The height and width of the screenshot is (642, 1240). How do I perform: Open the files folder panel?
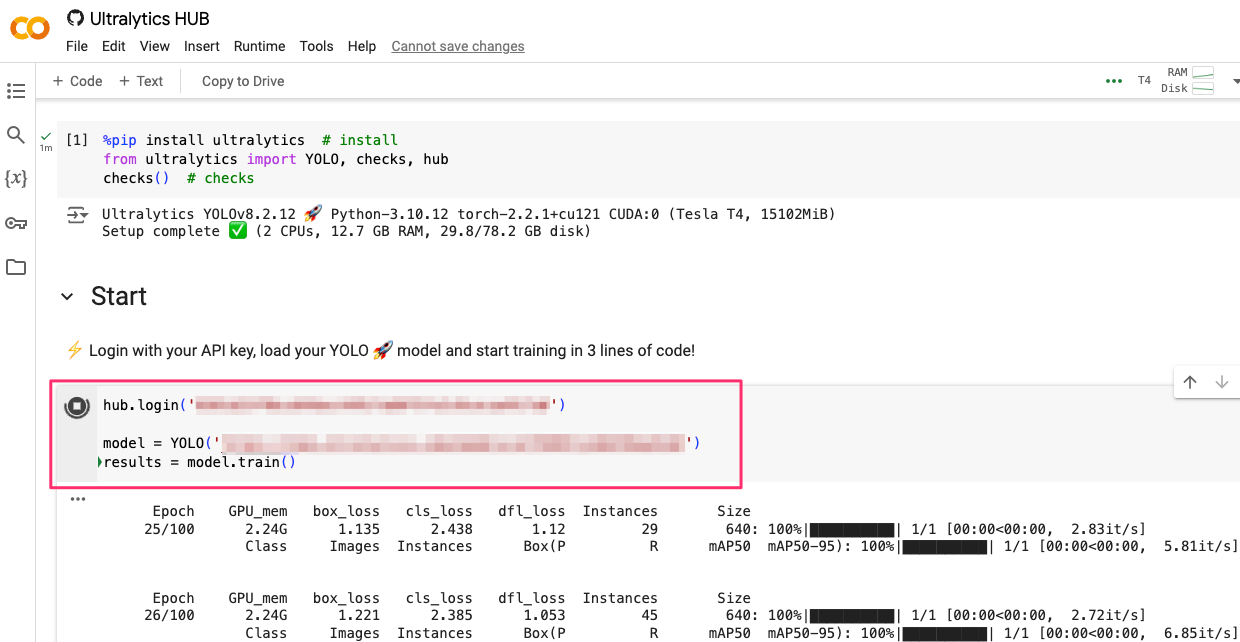click(16, 267)
